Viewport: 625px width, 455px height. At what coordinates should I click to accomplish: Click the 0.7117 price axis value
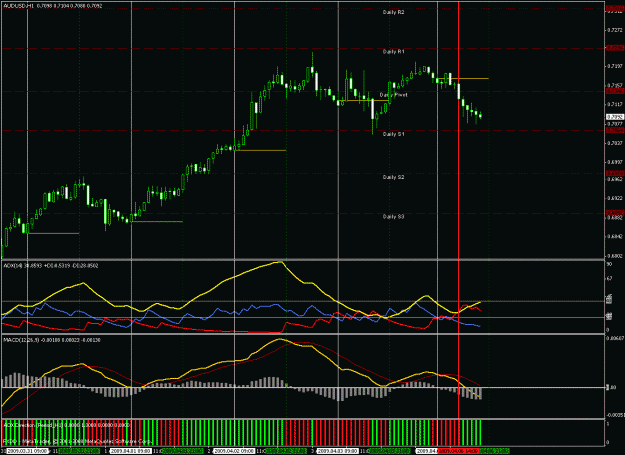tap(615, 105)
